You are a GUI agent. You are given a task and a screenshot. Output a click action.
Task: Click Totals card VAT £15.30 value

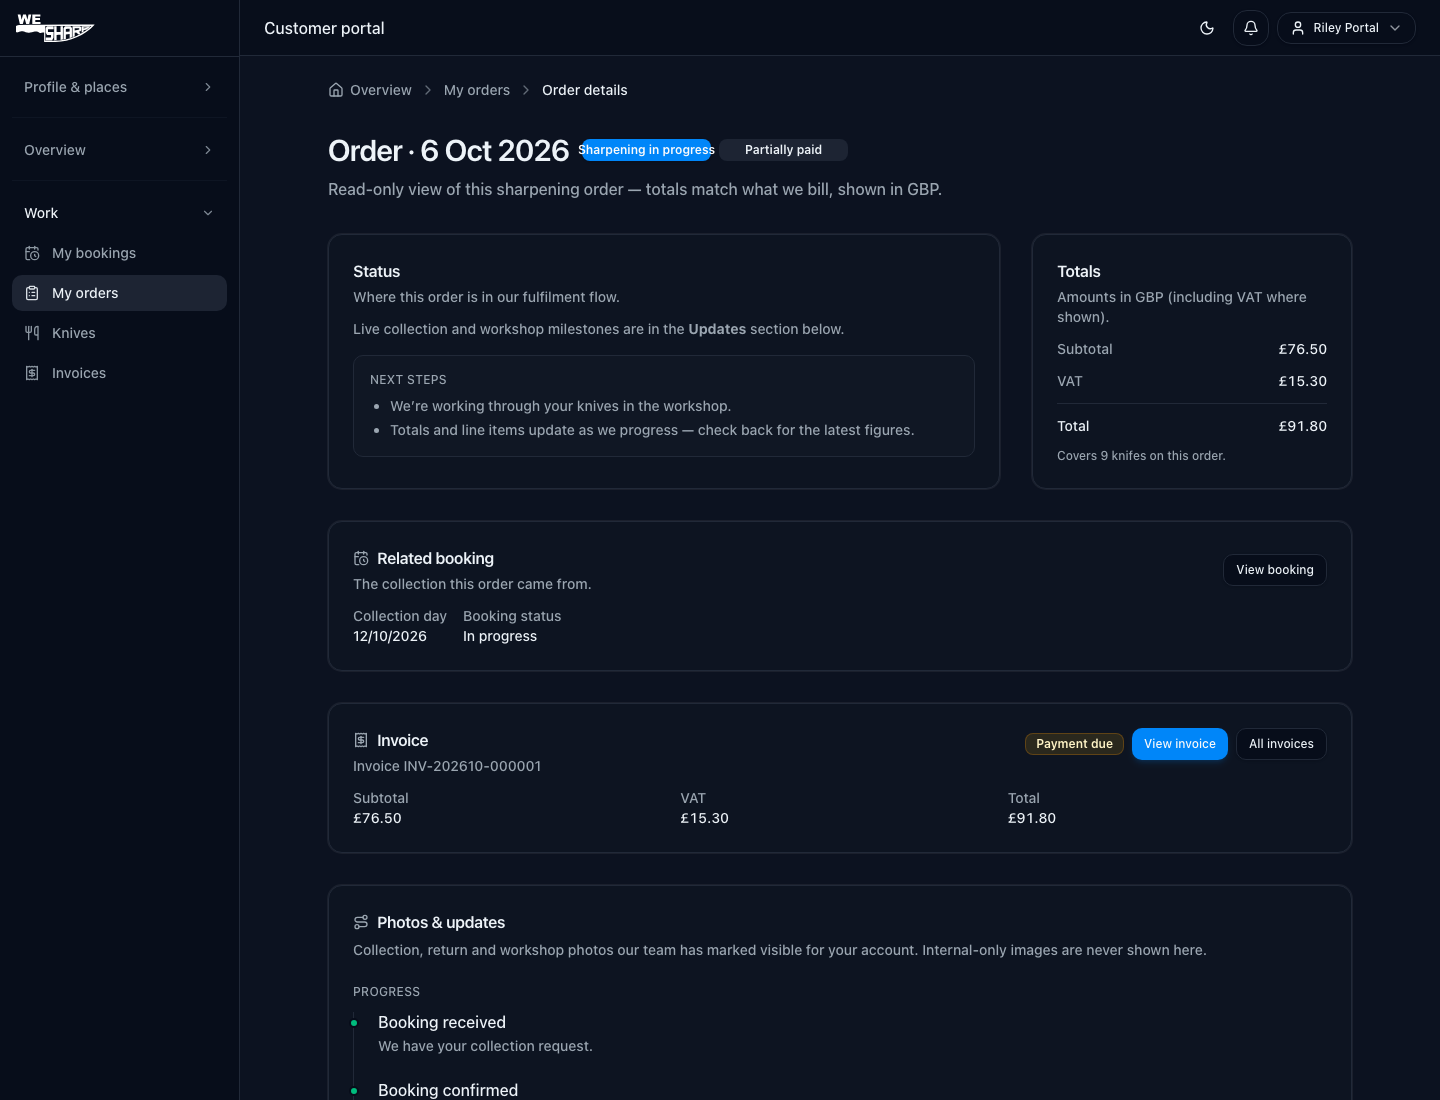(1302, 381)
